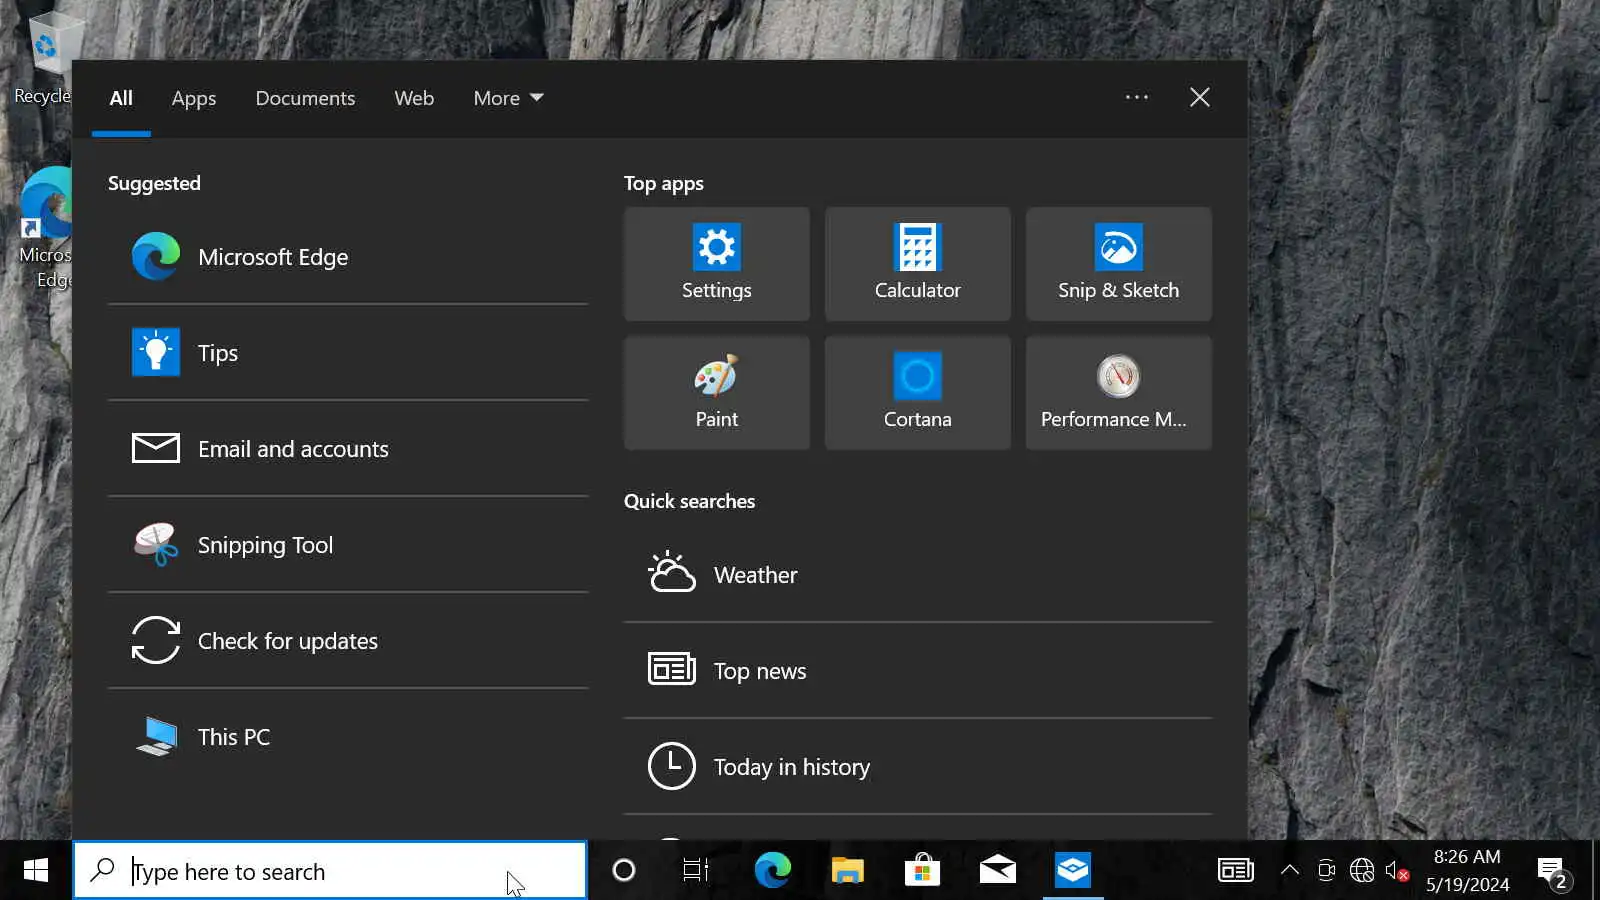The image size is (1600, 900).
Task: Open the Snip & Sketch tile
Action: click(x=1118, y=264)
